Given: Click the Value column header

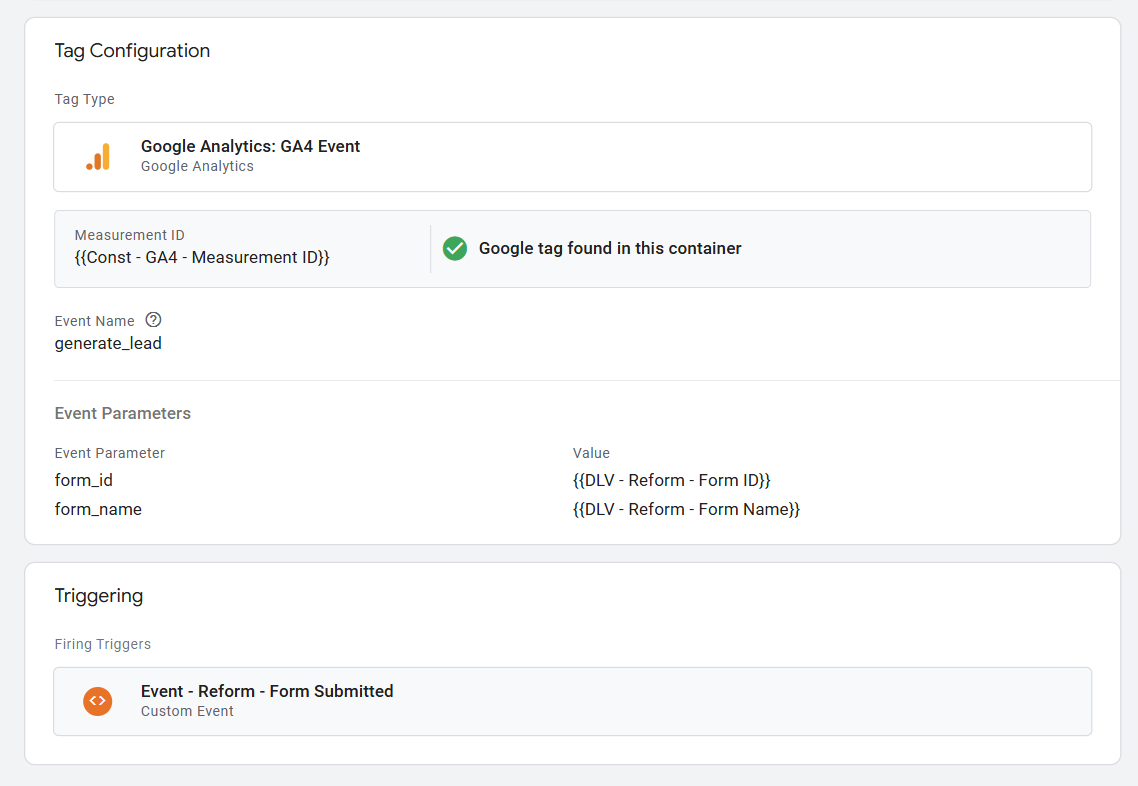Looking at the screenshot, I should pos(591,453).
